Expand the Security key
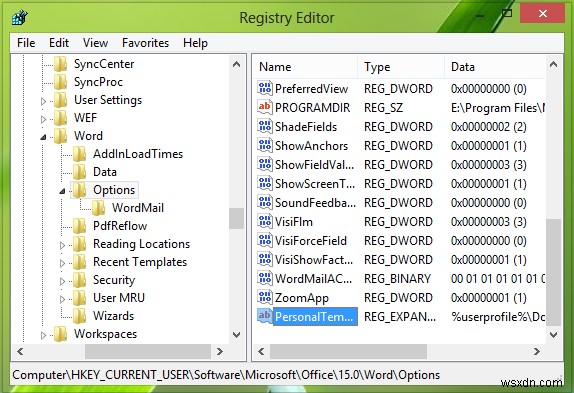This screenshot has height=393, width=574. click(x=62, y=281)
